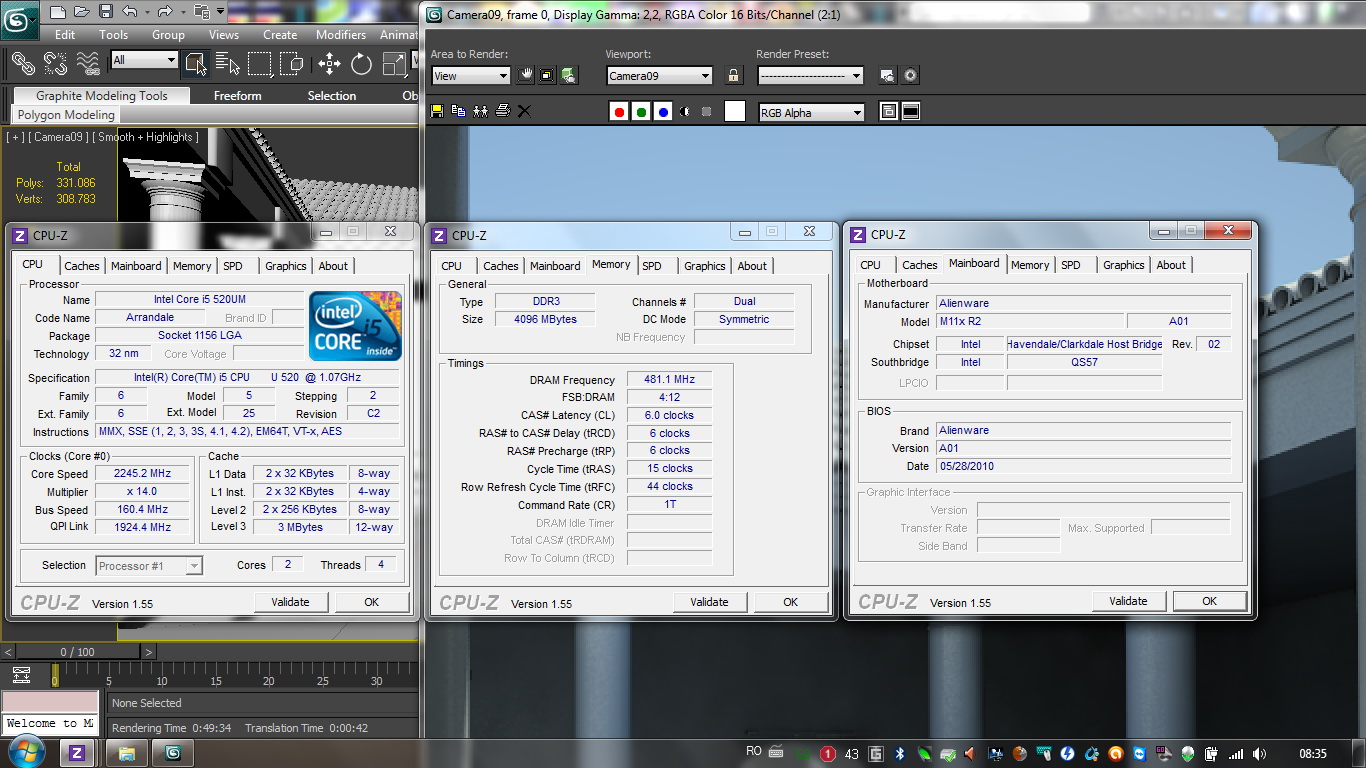Click the volume speaker tray icon
This screenshot has width=1366, height=768.
[x=1258, y=753]
